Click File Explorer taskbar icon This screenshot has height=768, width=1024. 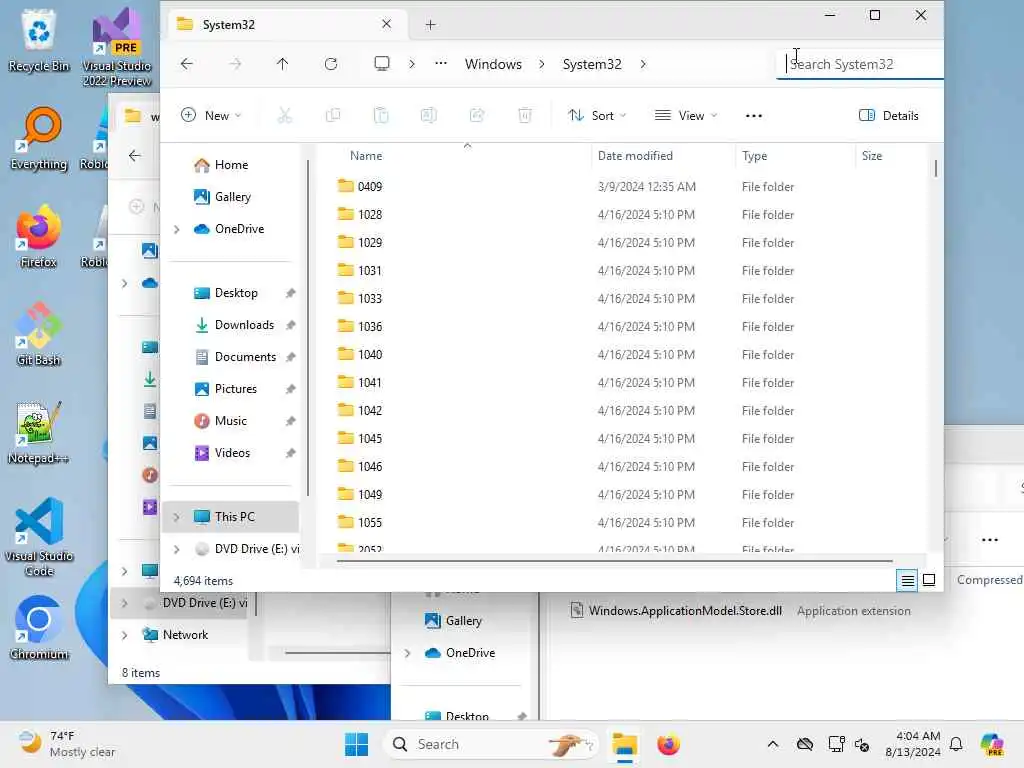tap(624, 744)
